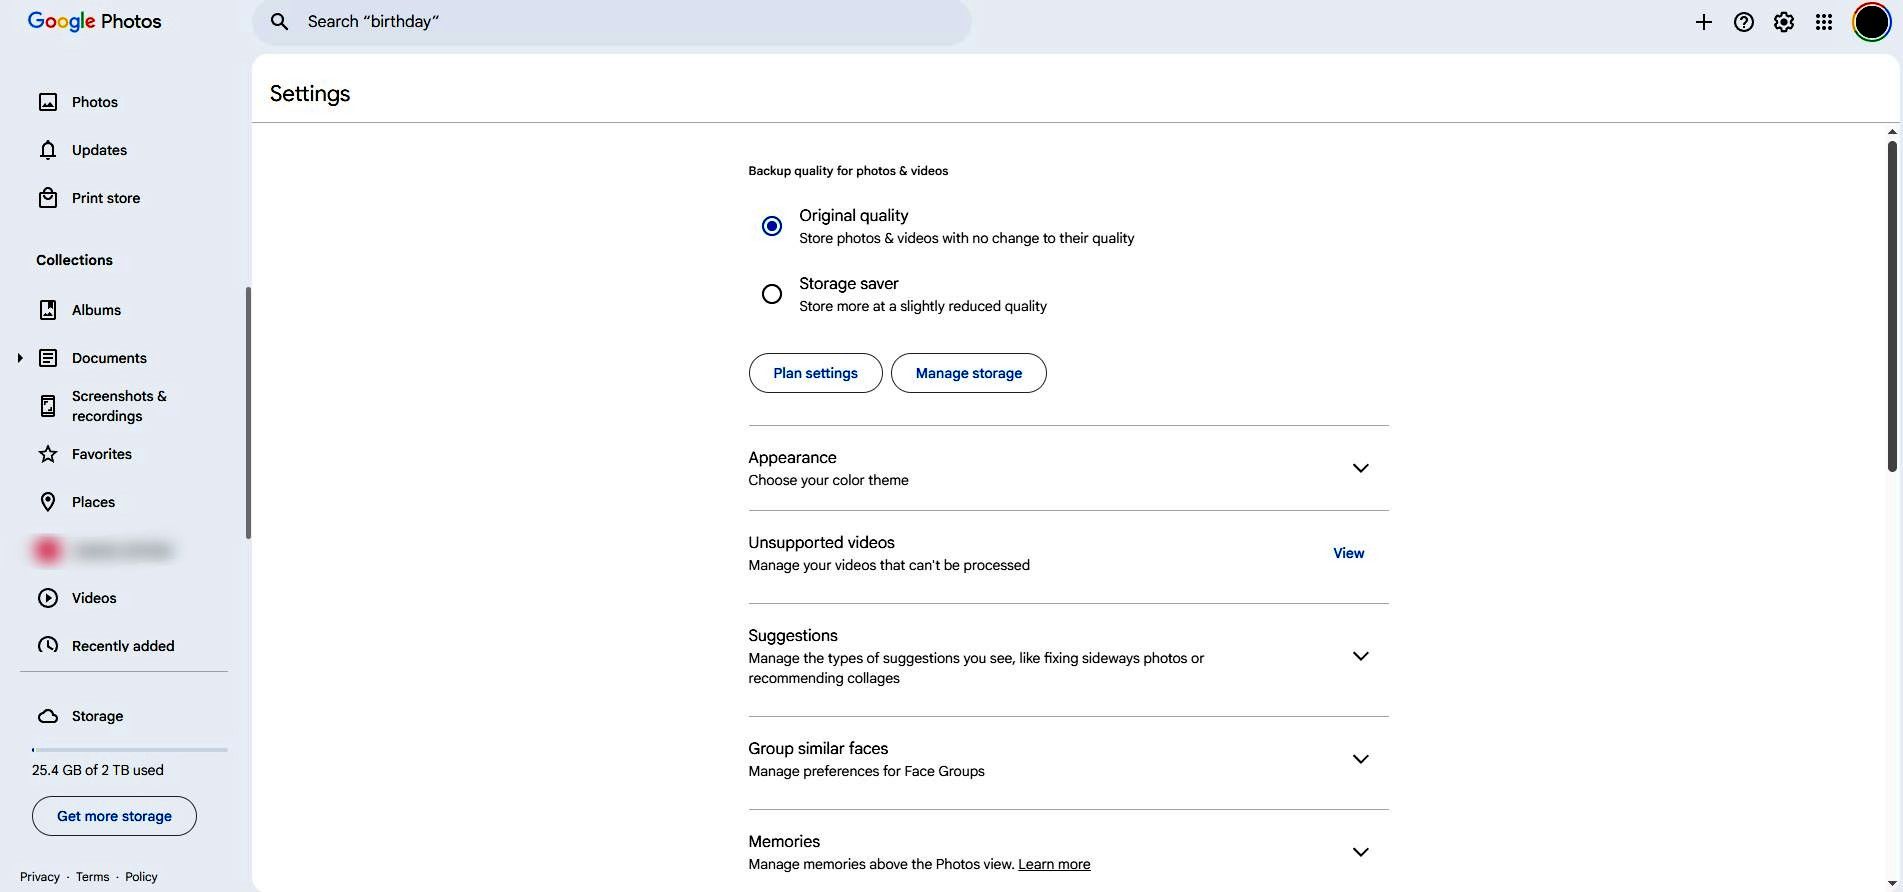Click the storage usage progress bar
Screen dimensions: 1903x892
coord(129,749)
